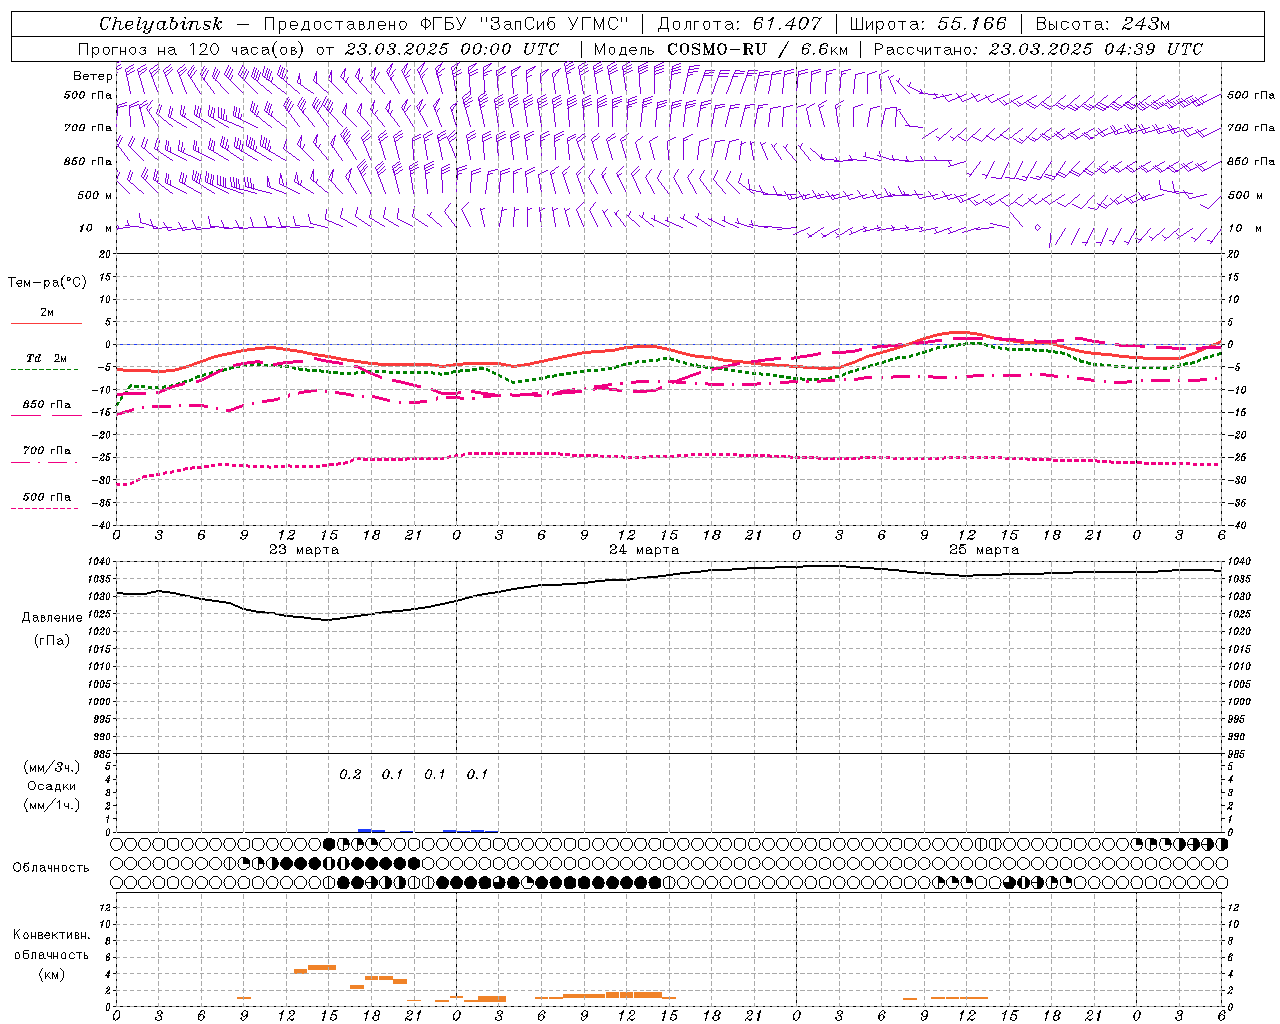The image size is (1280, 1024).
Task: Click the "Прогноз на 120 часа(ов)" forecast header
Action: [x=192, y=49]
